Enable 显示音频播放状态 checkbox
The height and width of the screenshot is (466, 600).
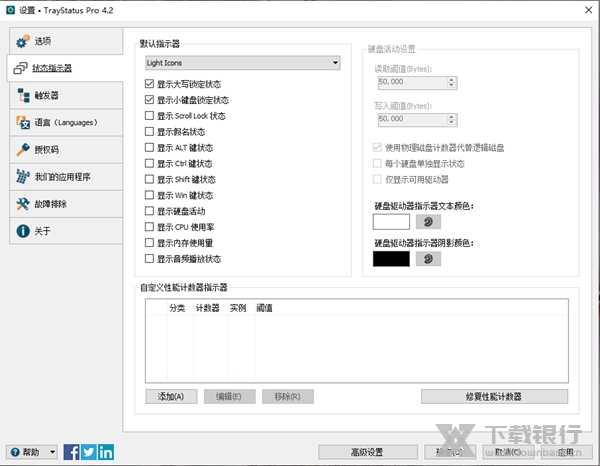[x=149, y=259]
